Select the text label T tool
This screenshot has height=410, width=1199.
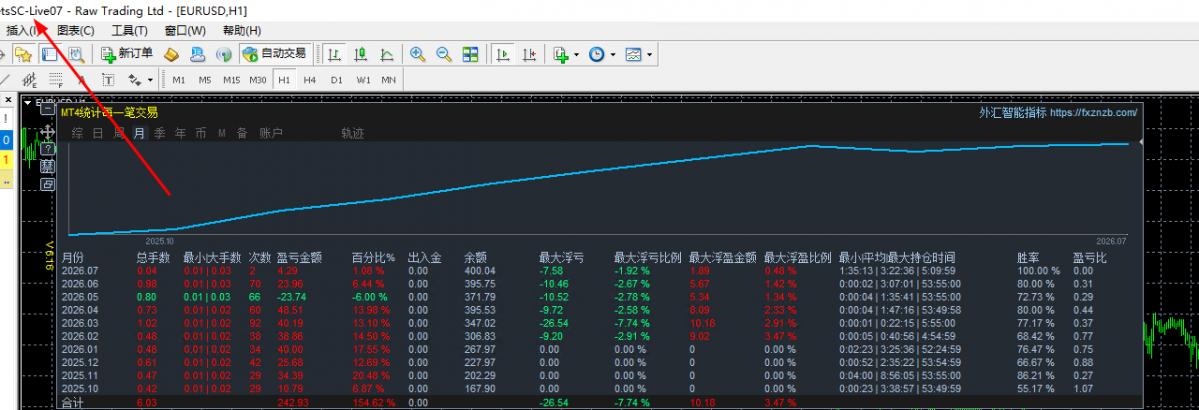point(109,80)
